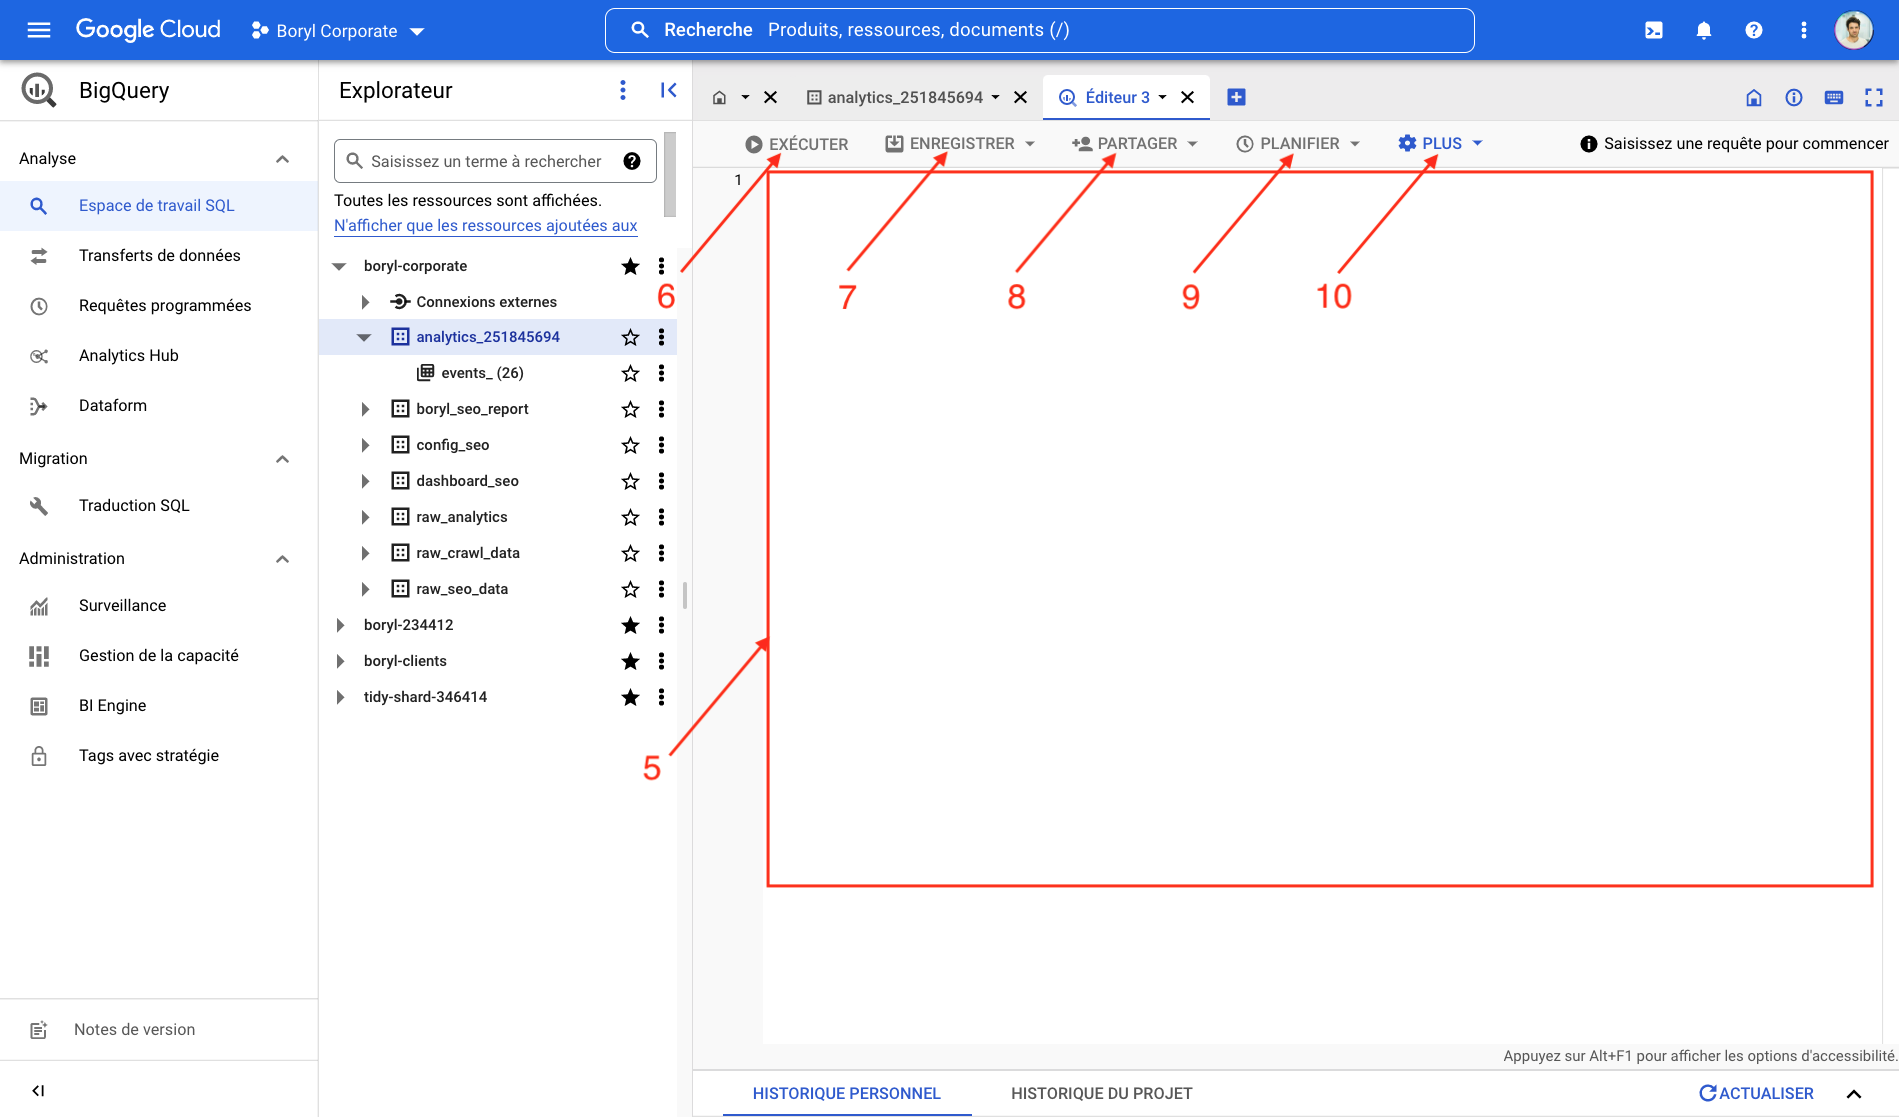The height and width of the screenshot is (1117, 1901).
Task: Switch to the HISTORIQUE DU PROJET tab
Action: pos(1101,1093)
